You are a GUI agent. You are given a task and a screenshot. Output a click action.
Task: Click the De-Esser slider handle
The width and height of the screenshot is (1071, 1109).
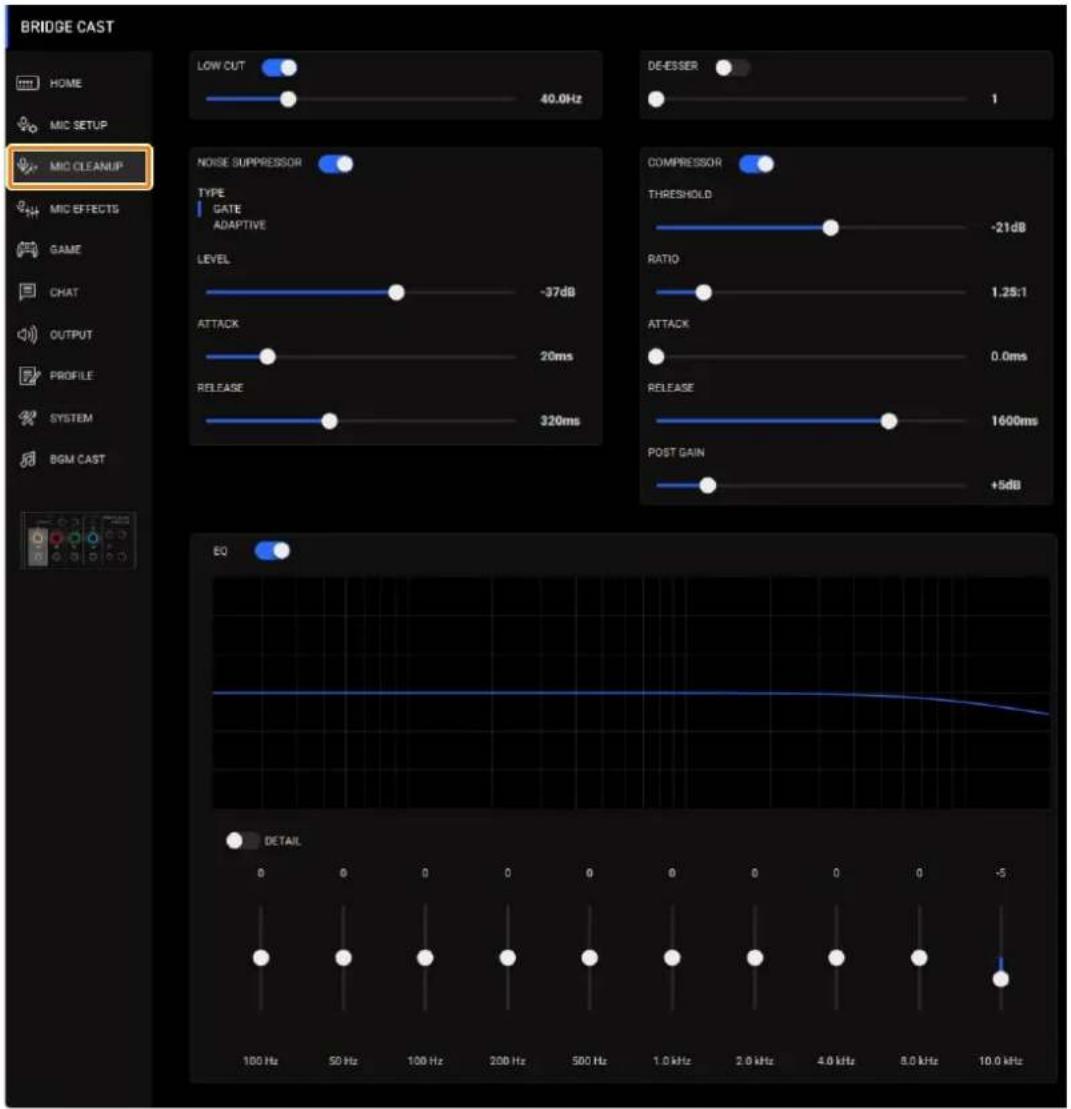pyautogui.click(x=656, y=99)
